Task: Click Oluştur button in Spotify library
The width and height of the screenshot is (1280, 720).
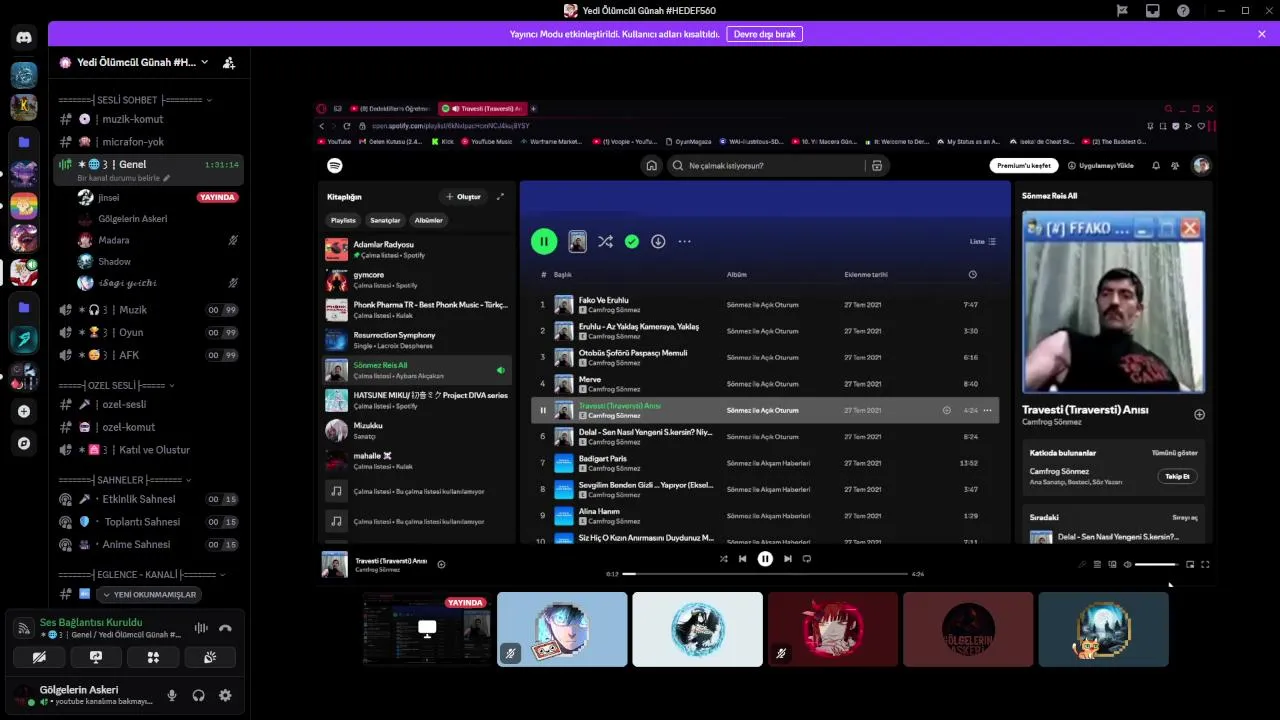Action: click(x=463, y=197)
